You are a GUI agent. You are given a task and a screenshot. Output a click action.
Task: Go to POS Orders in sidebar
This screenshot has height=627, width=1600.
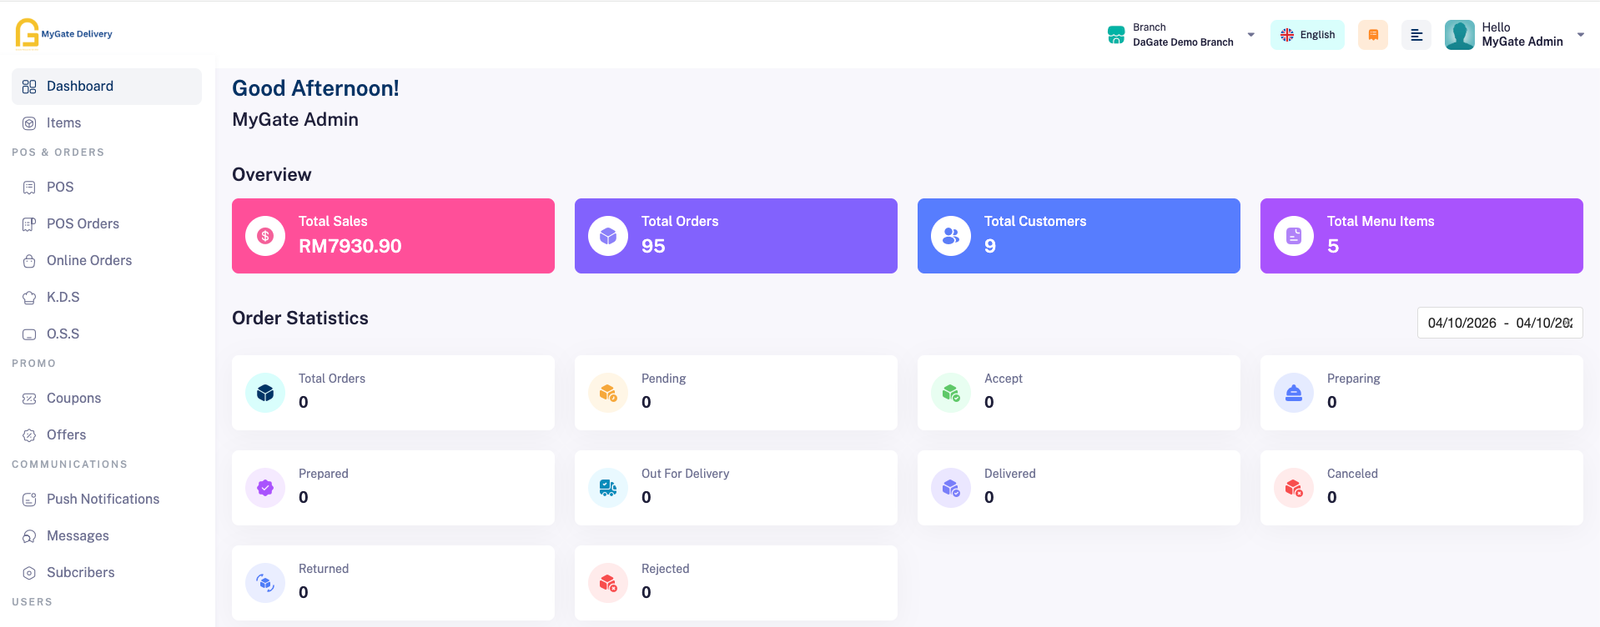[x=82, y=224]
